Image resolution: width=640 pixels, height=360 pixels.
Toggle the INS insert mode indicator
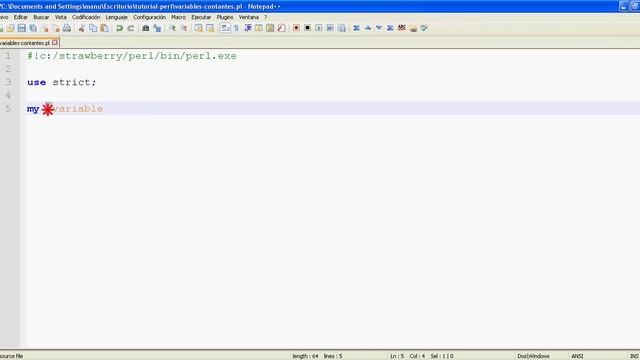634,356
